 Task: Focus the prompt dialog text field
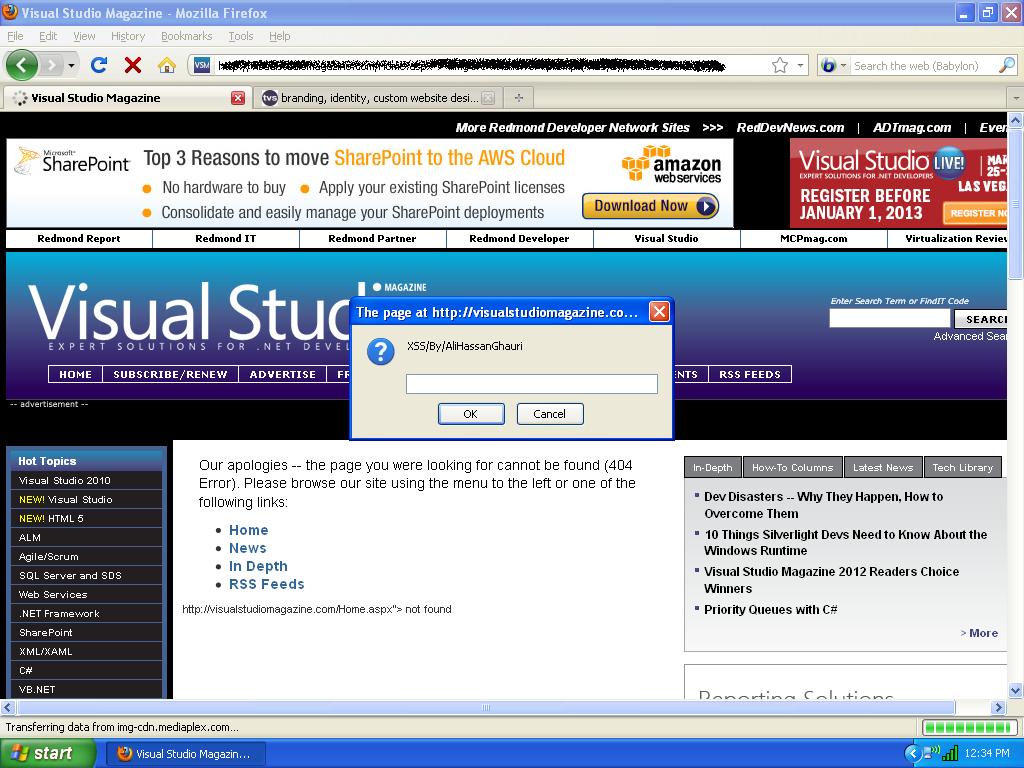[x=532, y=384]
